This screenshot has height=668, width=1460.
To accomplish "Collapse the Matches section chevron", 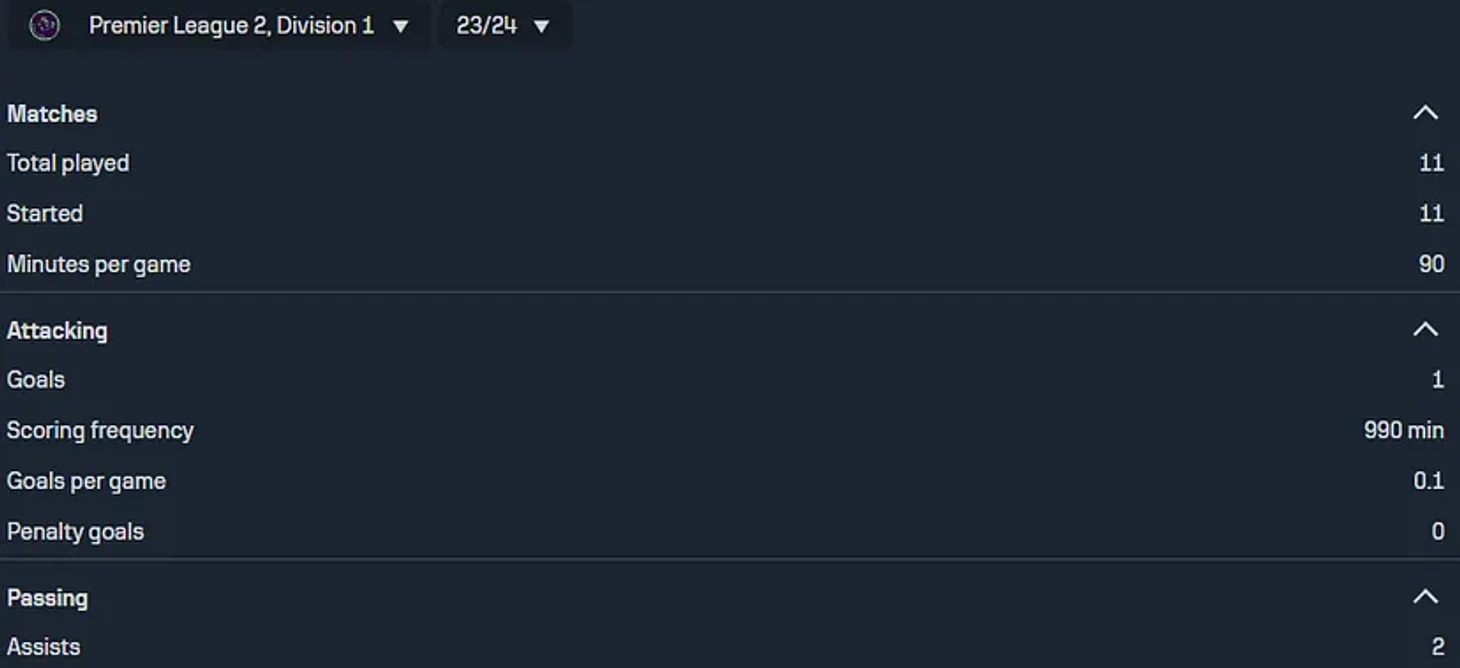I will click(x=1425, y=113).
